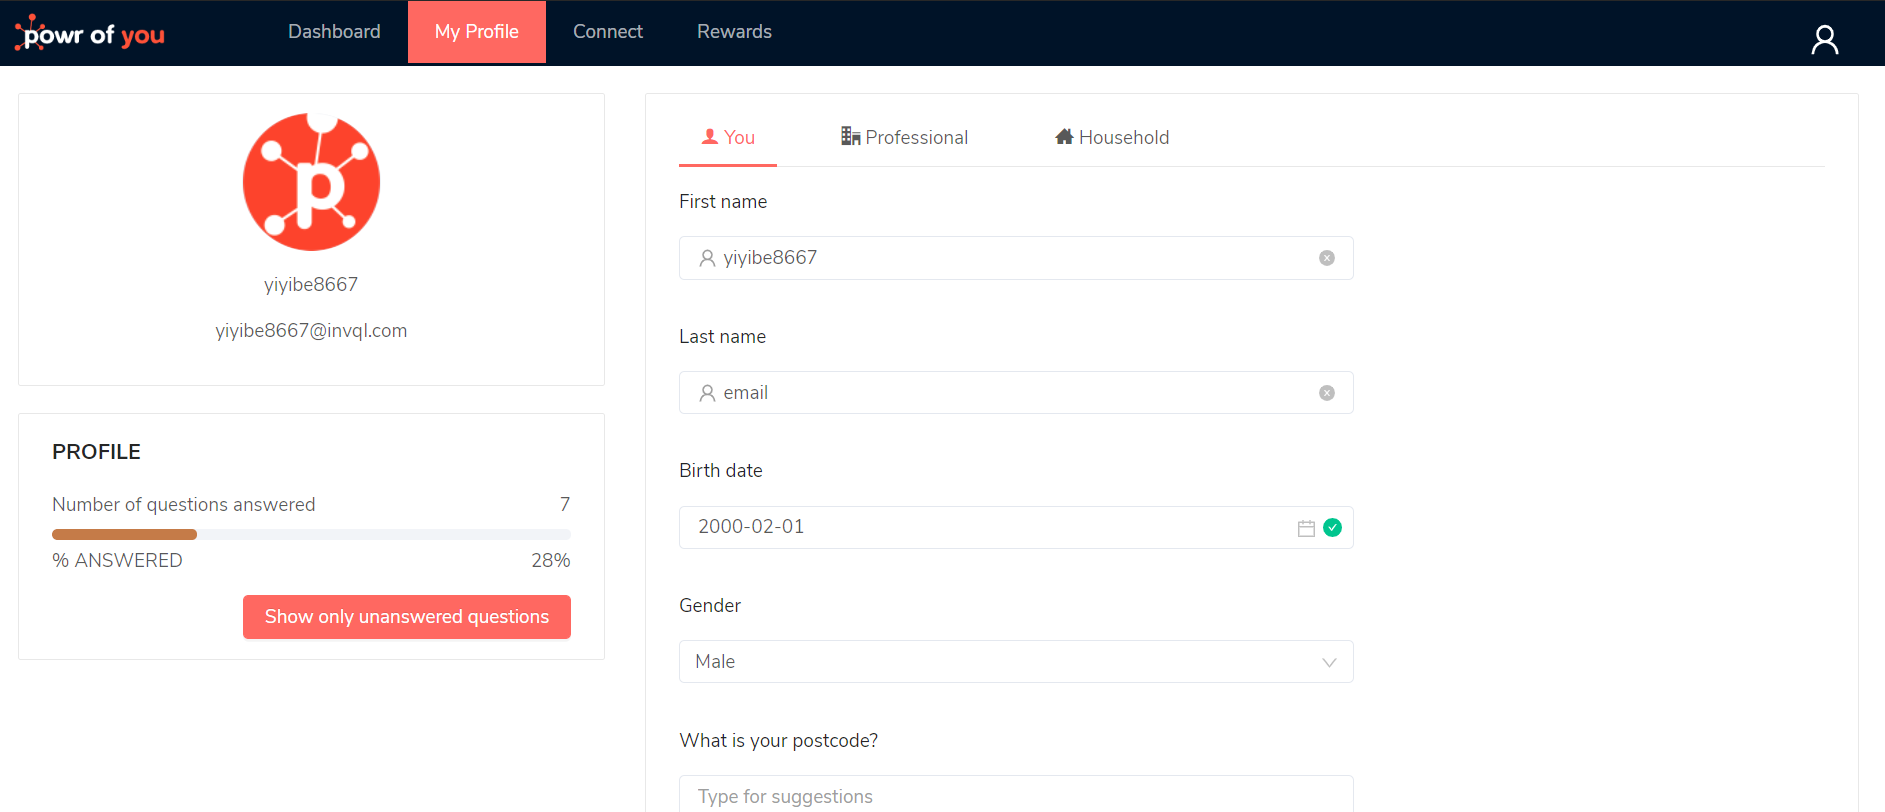
Task: Switch to the Household tab
Action: [1112, 138]
